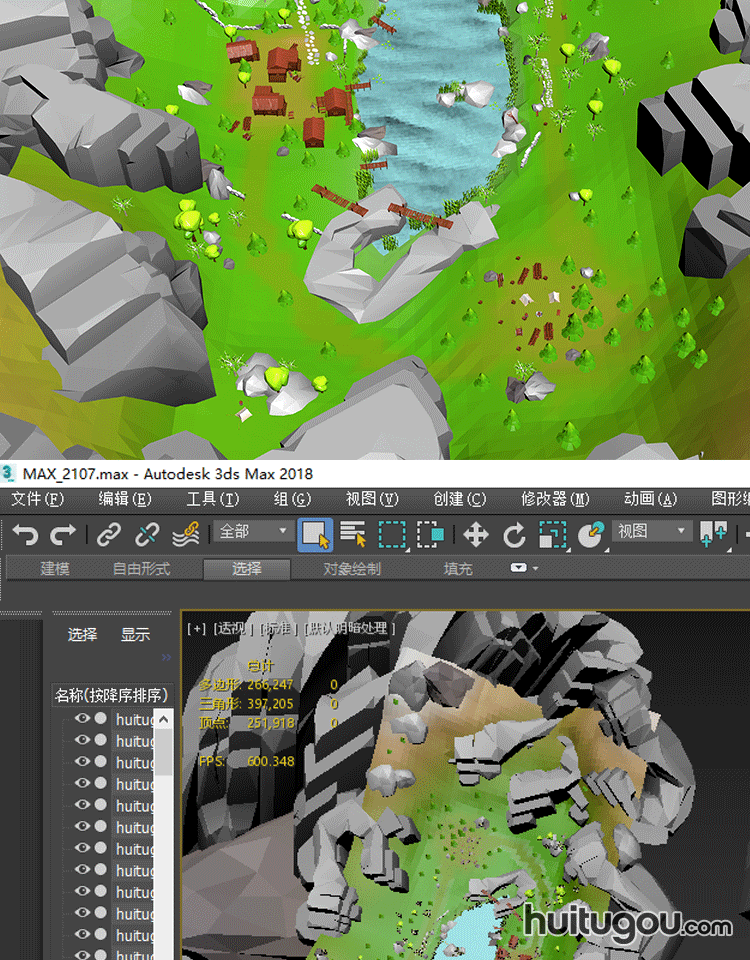Toggle the Window/Crossing selection mode
The image size is (750, 960).
(430, 534)
